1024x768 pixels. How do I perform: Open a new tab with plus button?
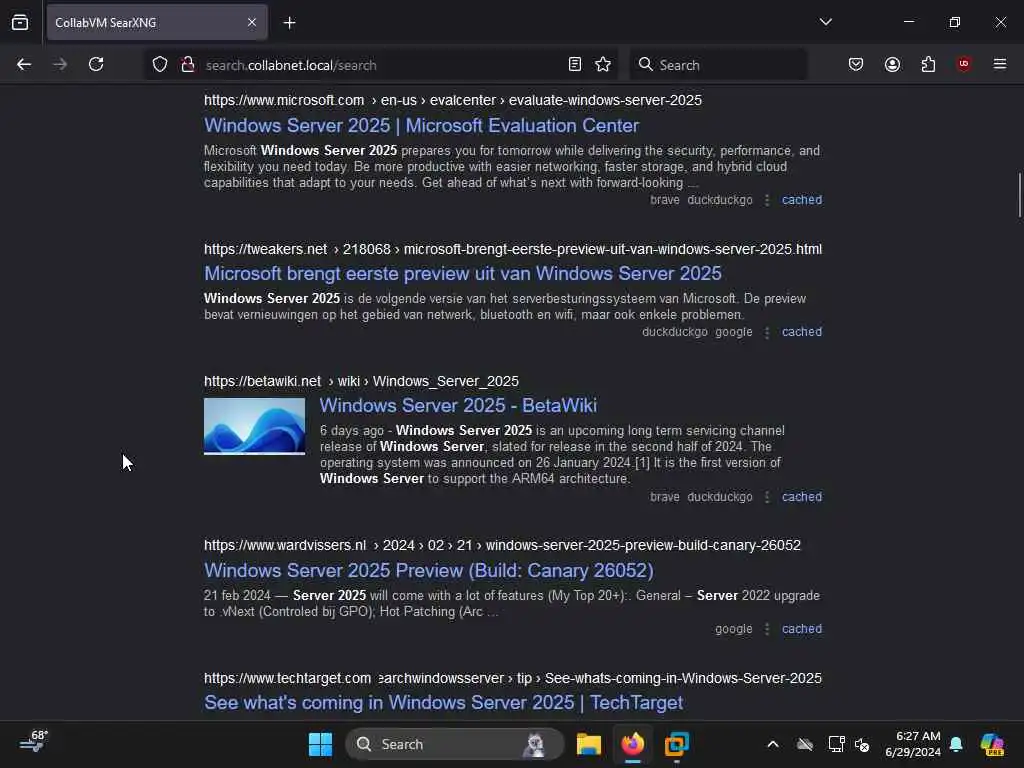[289, 23]
